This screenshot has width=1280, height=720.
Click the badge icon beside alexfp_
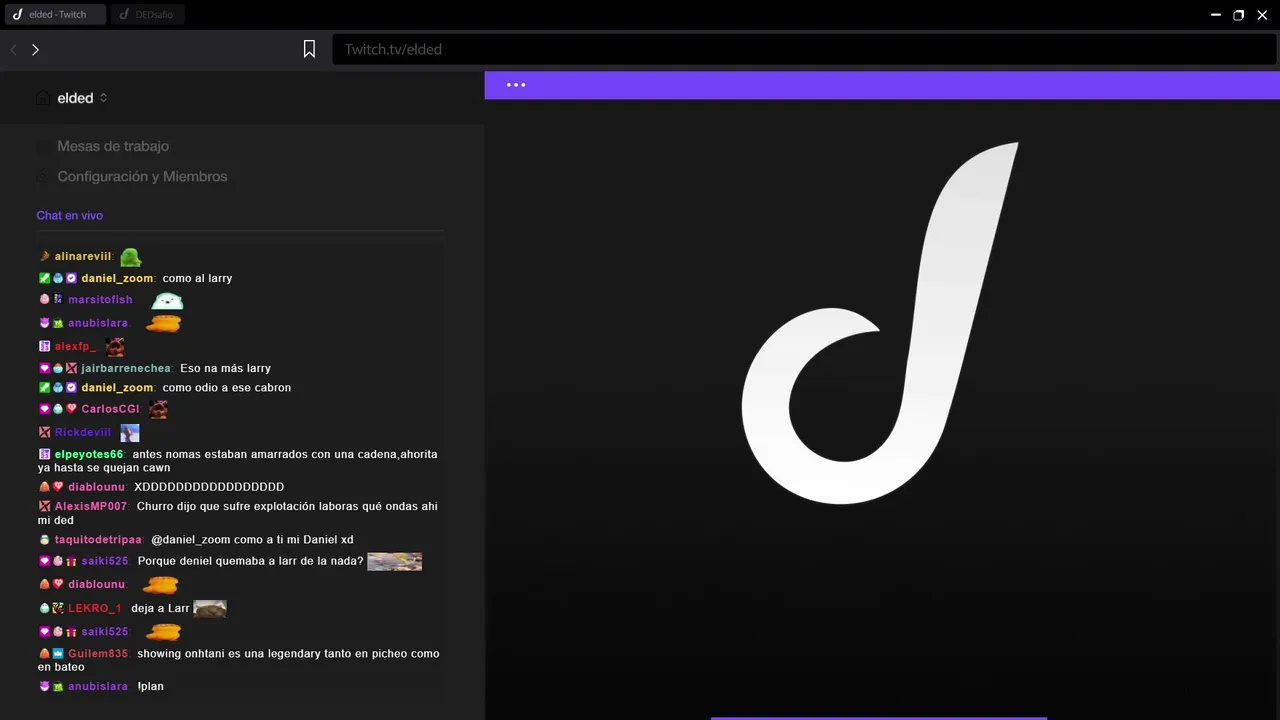[44, 346]
